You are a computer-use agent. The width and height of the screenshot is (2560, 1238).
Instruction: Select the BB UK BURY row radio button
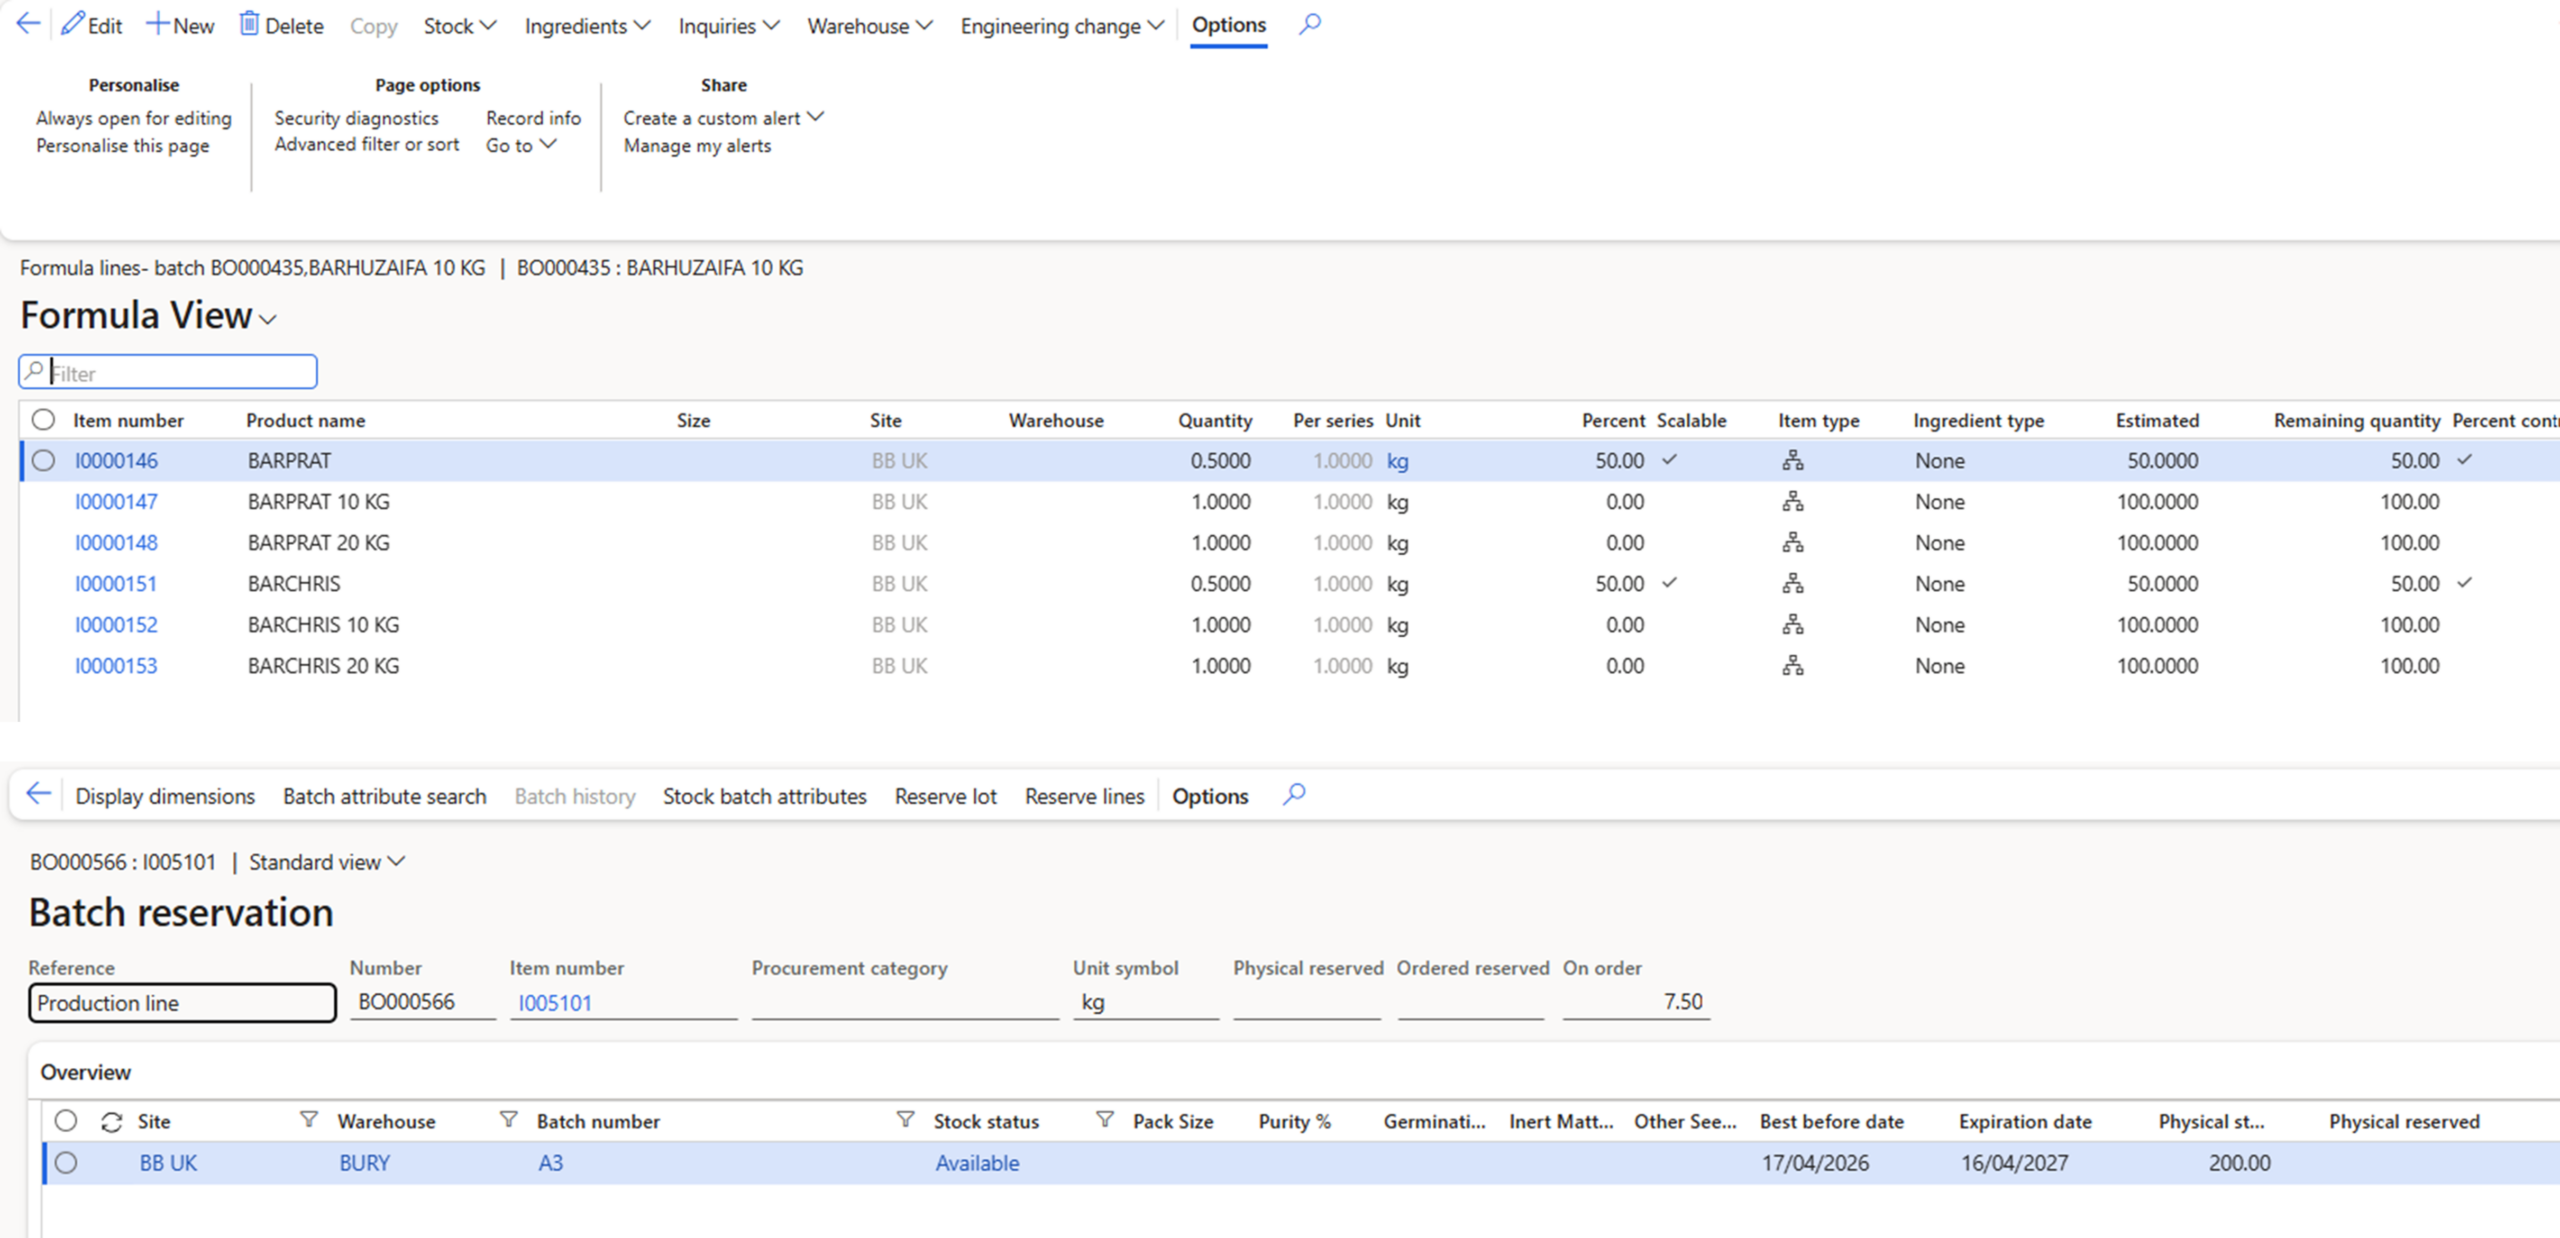(x=66, y=1163)
